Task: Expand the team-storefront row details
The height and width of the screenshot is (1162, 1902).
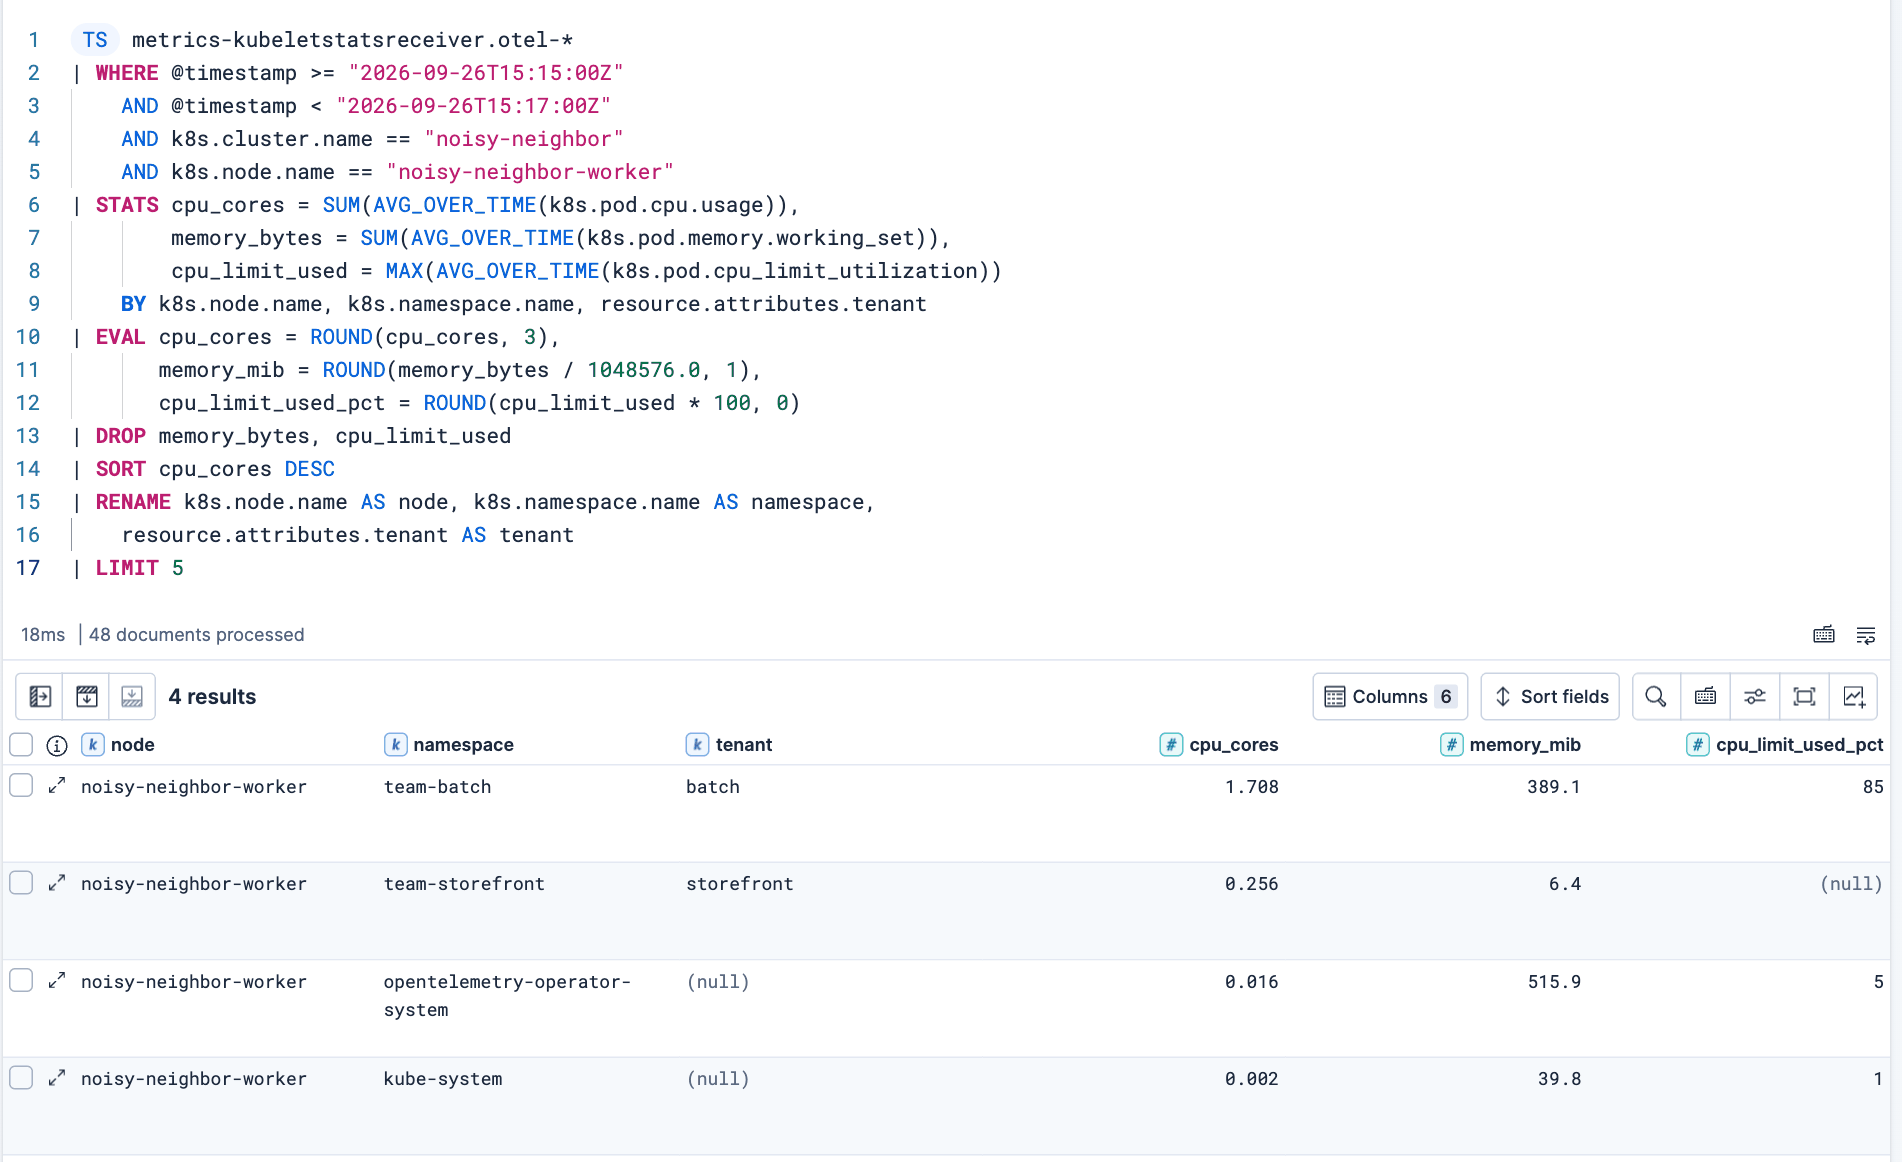Action: click(x=57, y=883)
